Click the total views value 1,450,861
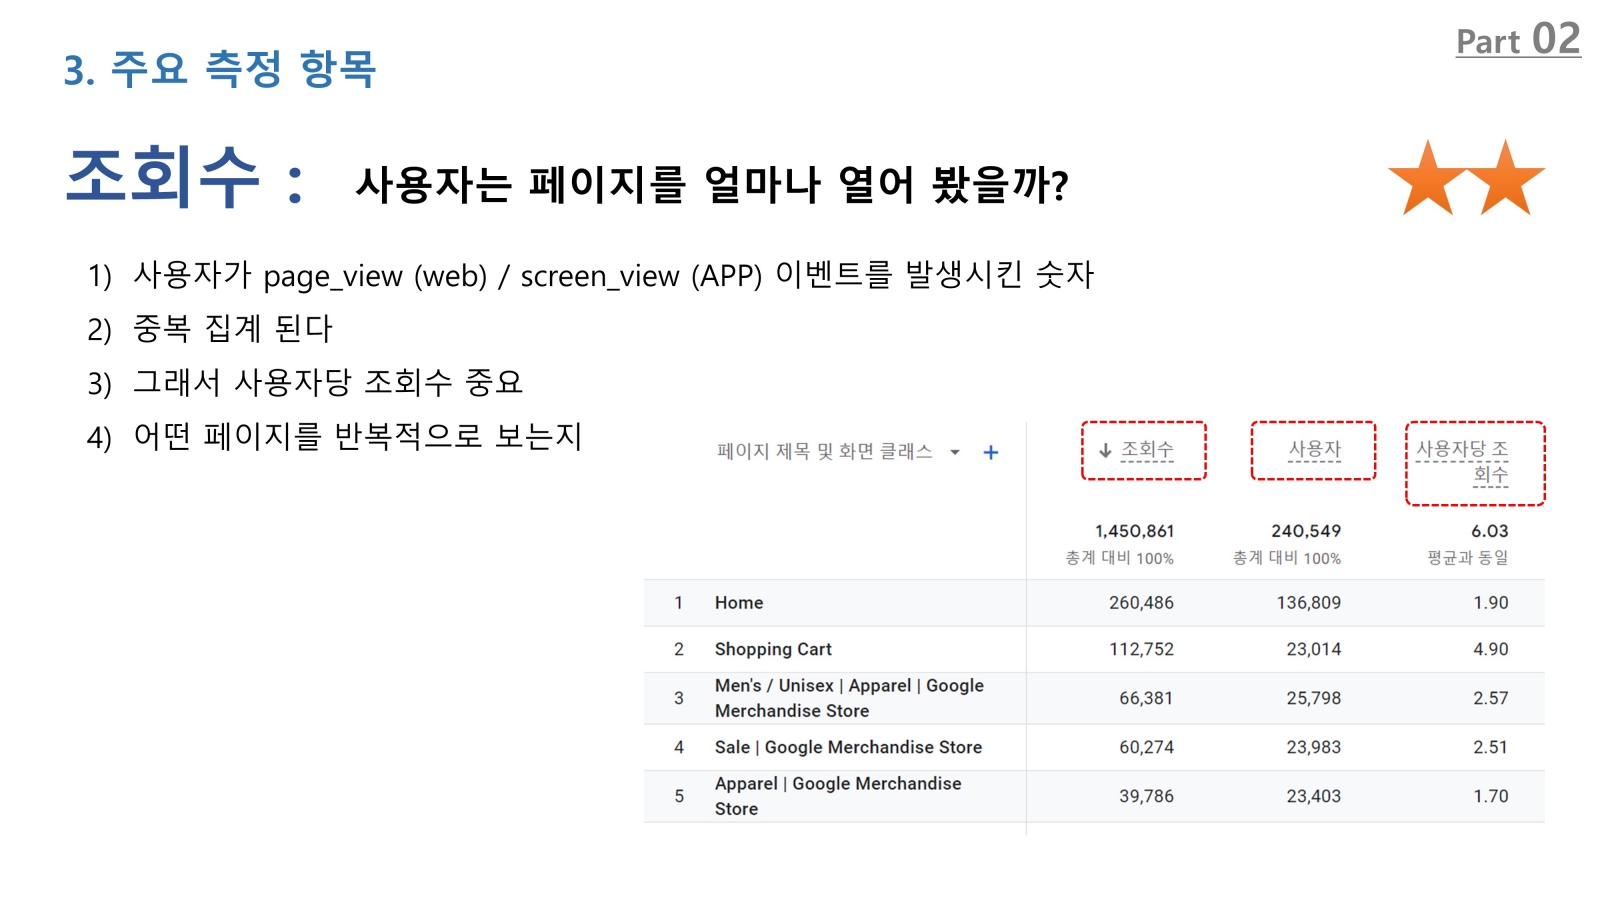1600x900 pixels. click(x=1134, y=531)
